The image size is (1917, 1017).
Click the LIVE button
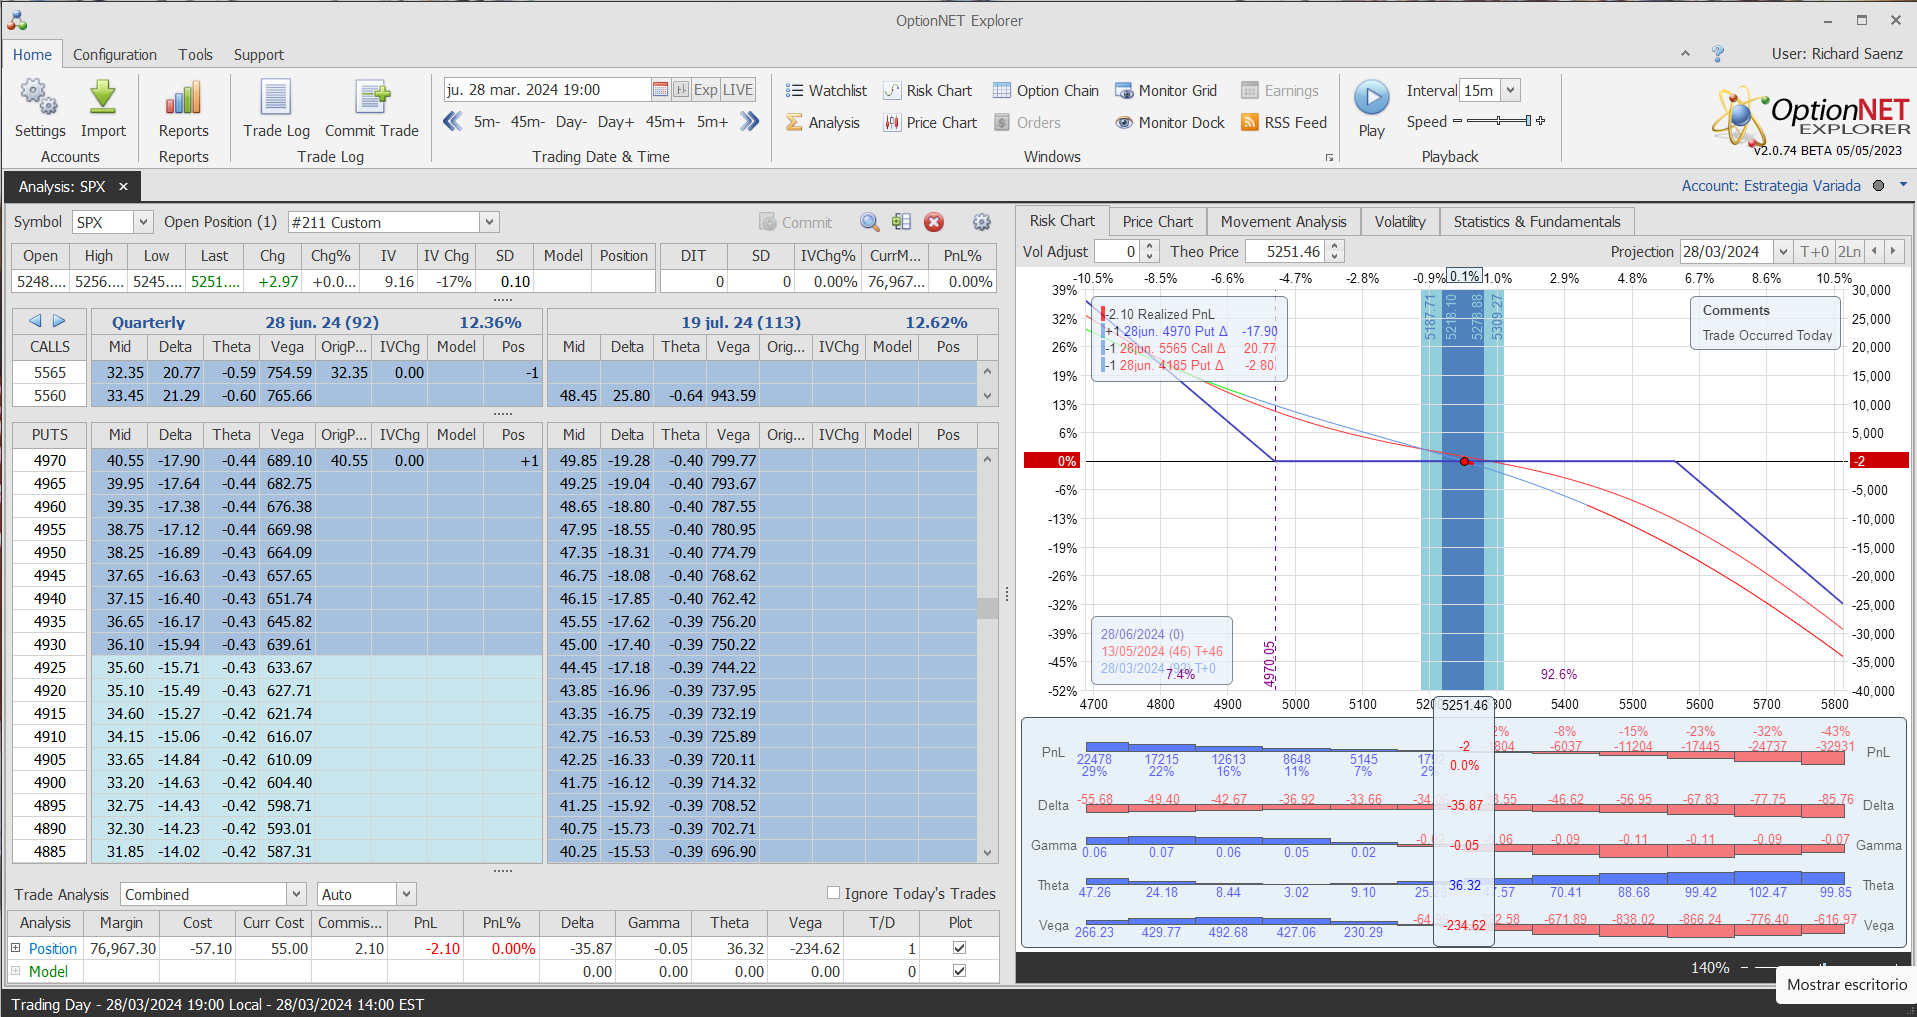pos(738,90)
